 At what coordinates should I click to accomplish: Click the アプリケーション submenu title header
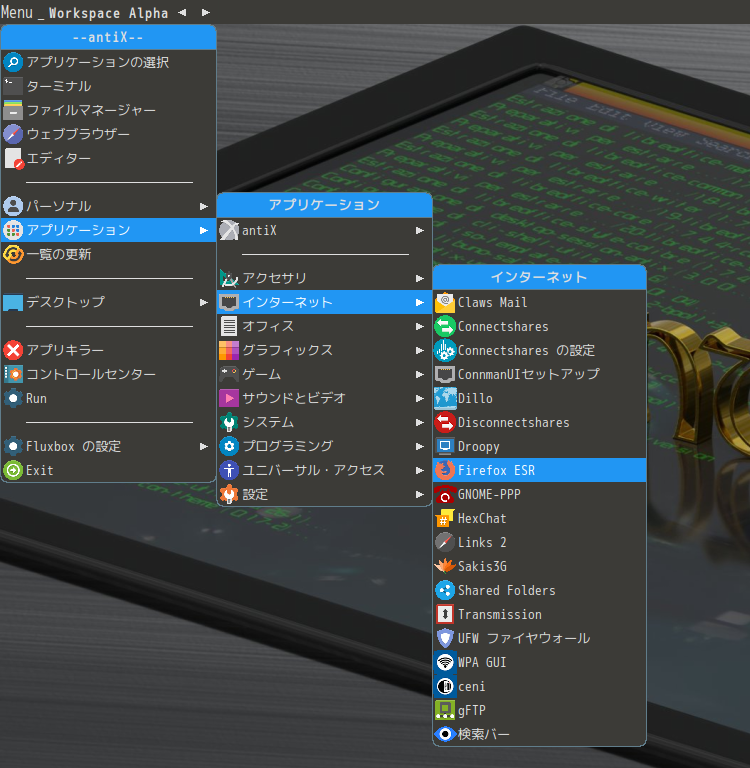324,205
